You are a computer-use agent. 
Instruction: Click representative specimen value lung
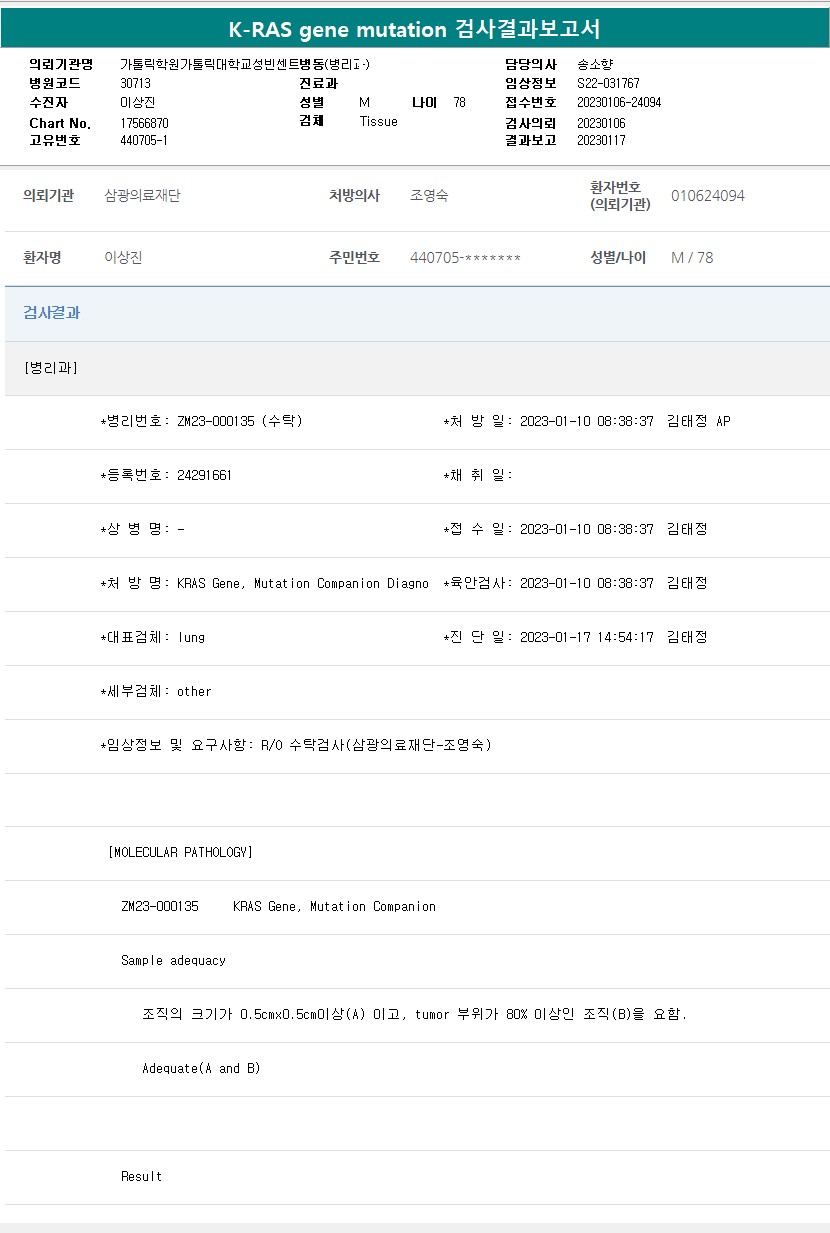point(191,637)
